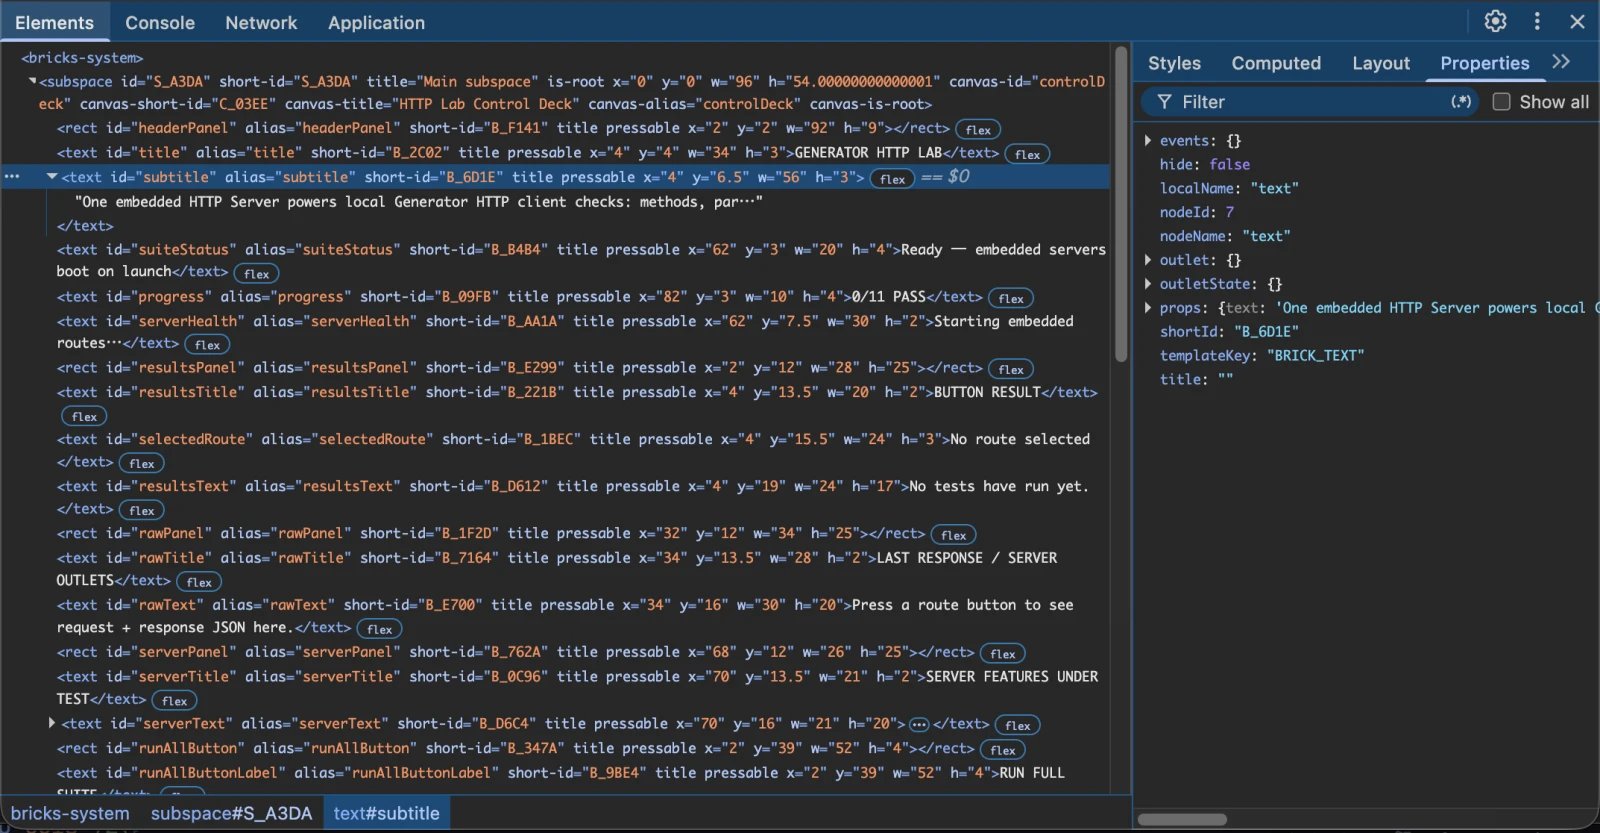Open the three-dot customize DevTools menu
Image resolution: width=1600 pixels, height=833 pixels.
(x=1537, y=21)
